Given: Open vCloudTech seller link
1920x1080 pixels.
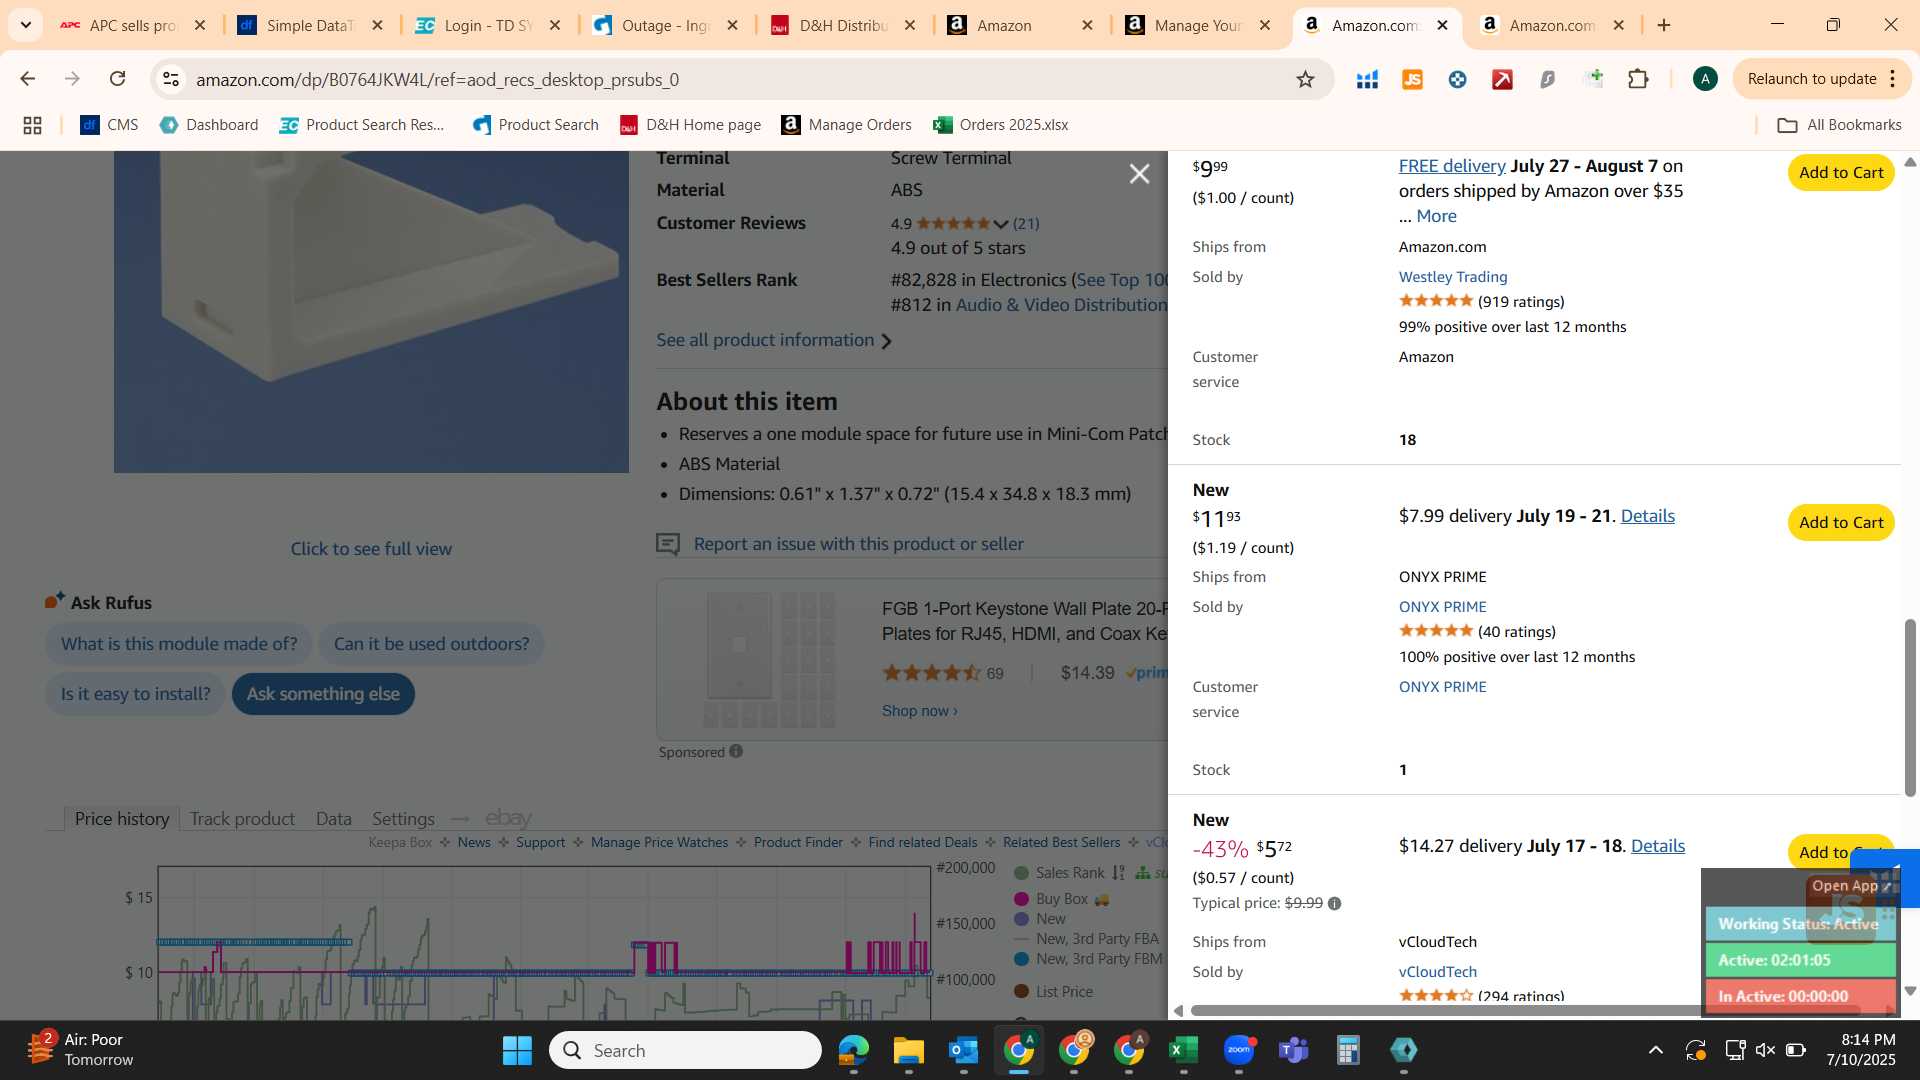Looking at the screenshot, I should coord(1437,972).
